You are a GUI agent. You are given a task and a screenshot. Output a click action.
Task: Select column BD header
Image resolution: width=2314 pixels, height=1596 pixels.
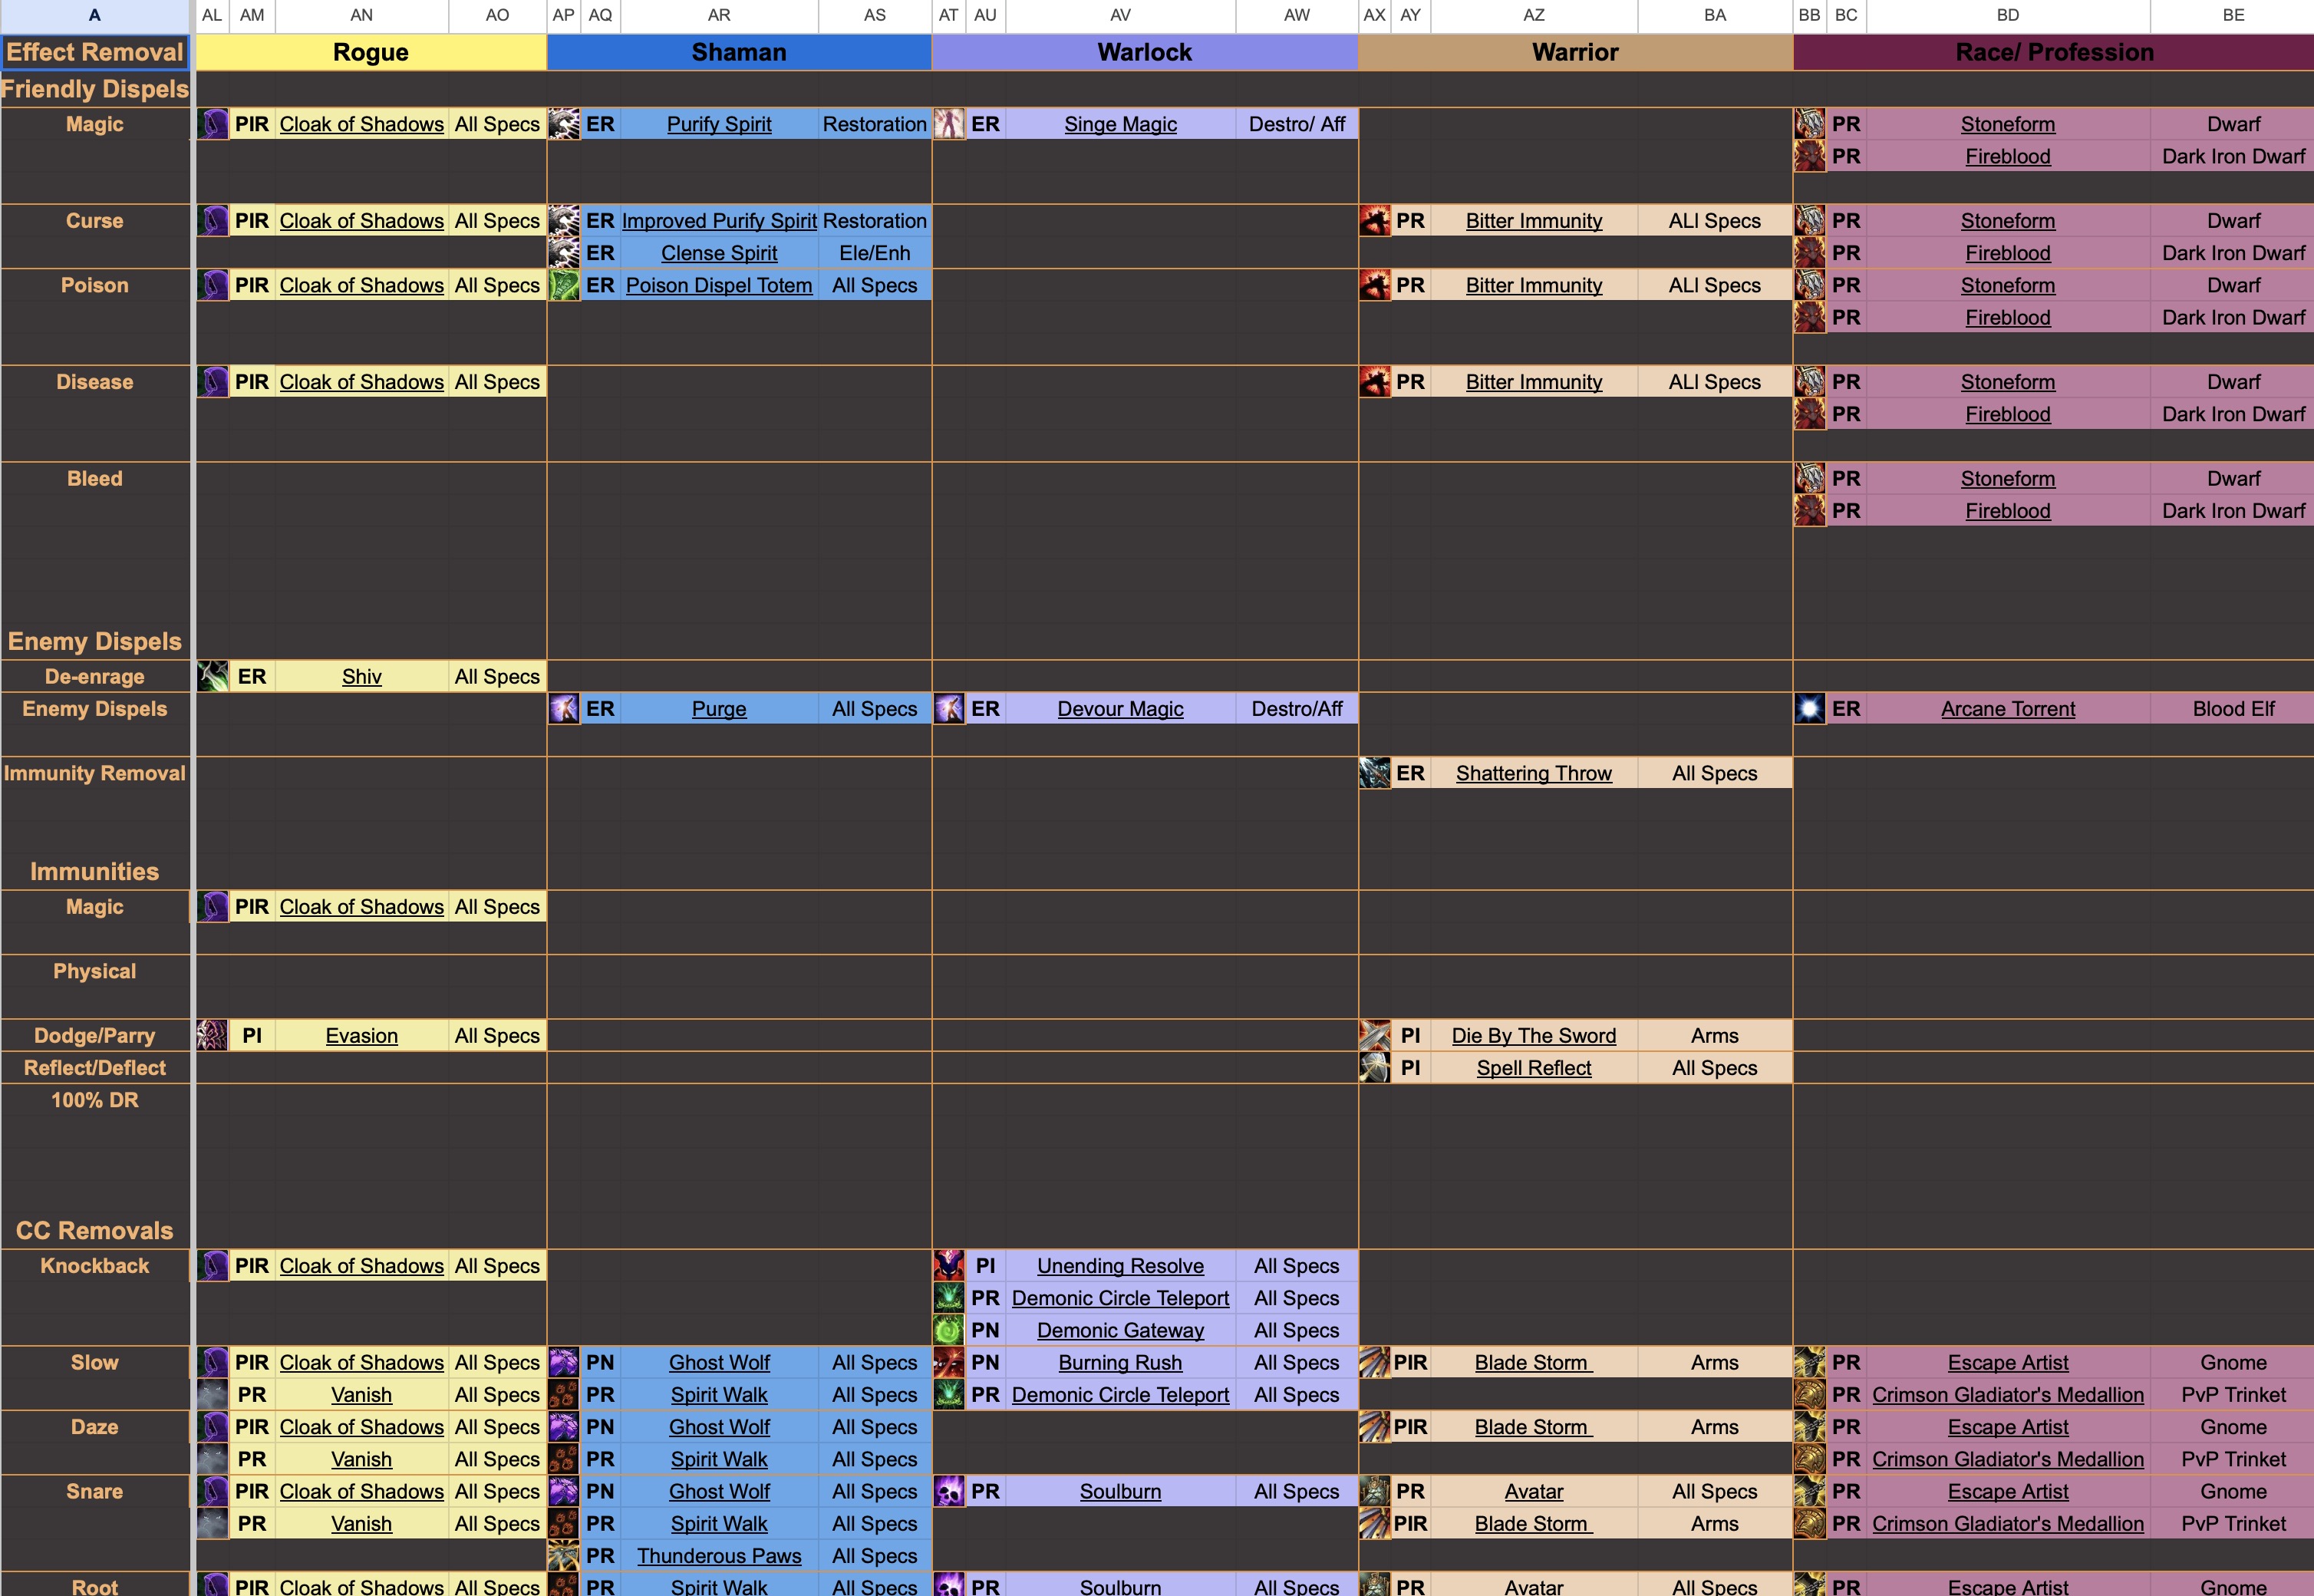(2008, 15)
